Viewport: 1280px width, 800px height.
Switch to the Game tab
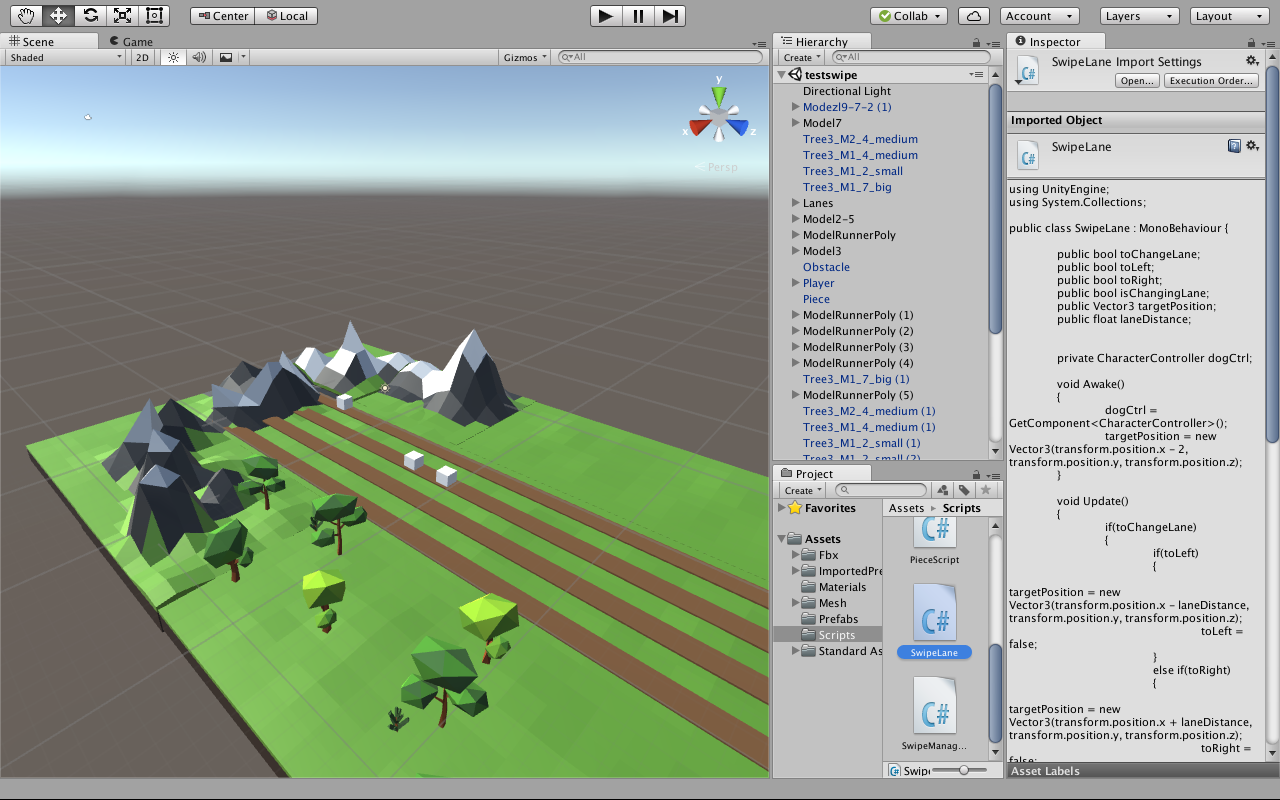click(x=131, y=41)
